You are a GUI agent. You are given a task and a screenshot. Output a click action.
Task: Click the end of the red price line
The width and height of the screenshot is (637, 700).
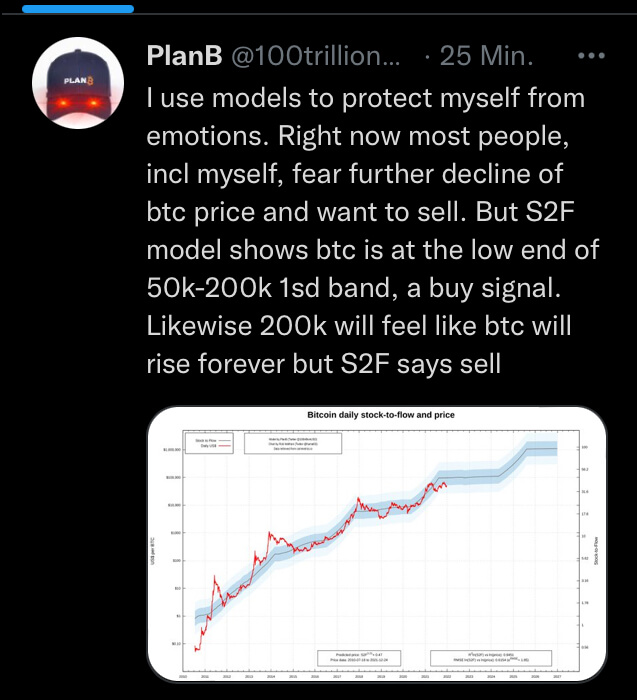[x=446, y=487]
